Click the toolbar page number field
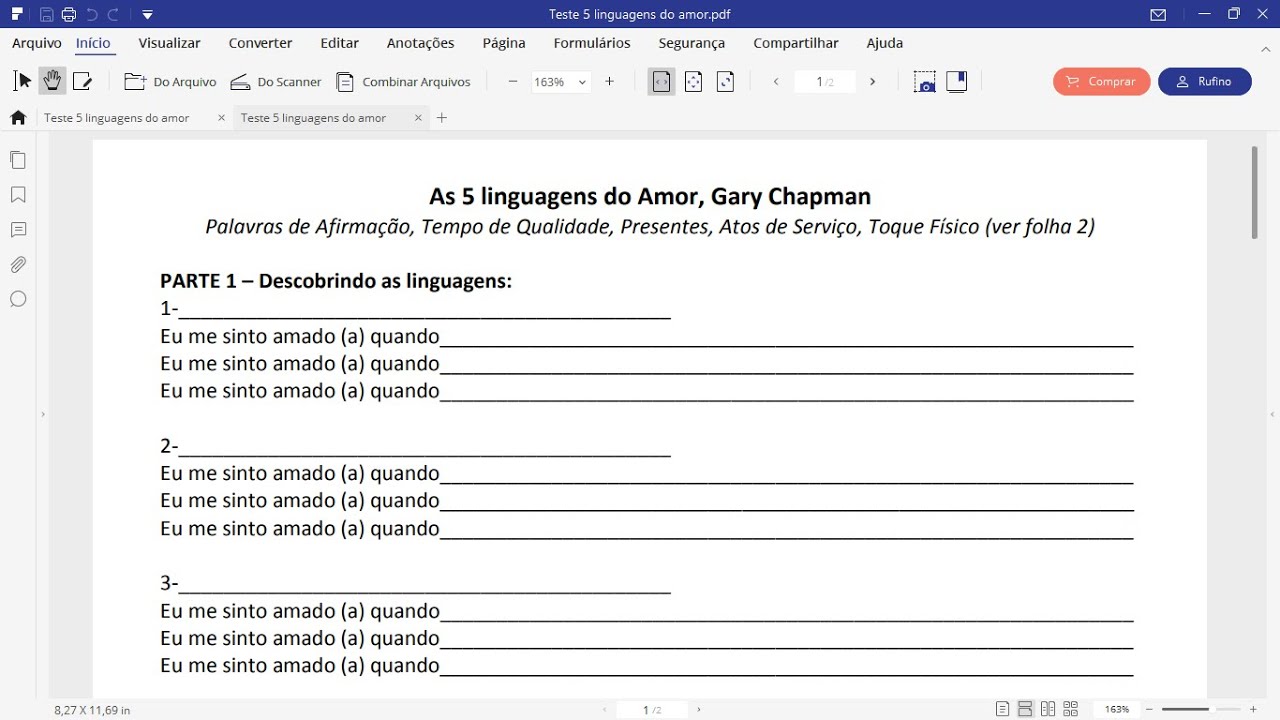1280x720 pixels. pyautogui.click(x=825, y=82)
